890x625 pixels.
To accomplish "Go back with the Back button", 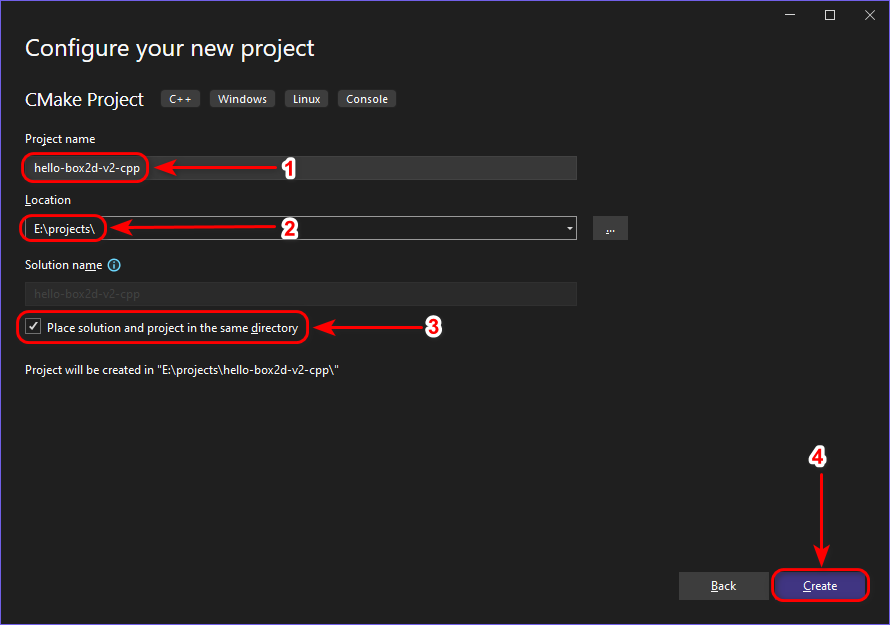I will (723, 586).
